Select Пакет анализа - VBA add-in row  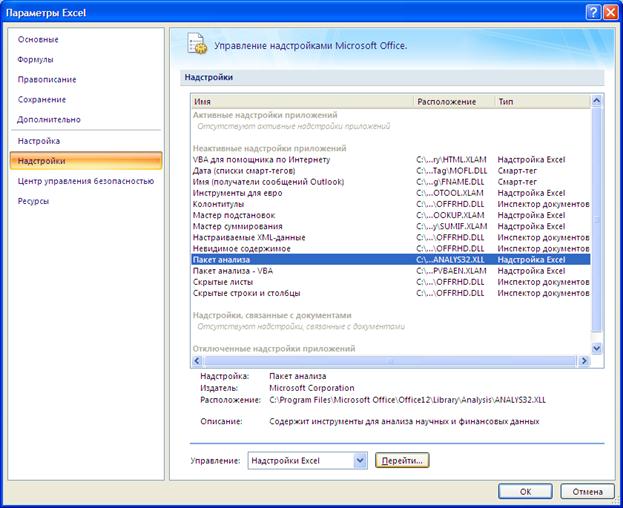(391, 271)
